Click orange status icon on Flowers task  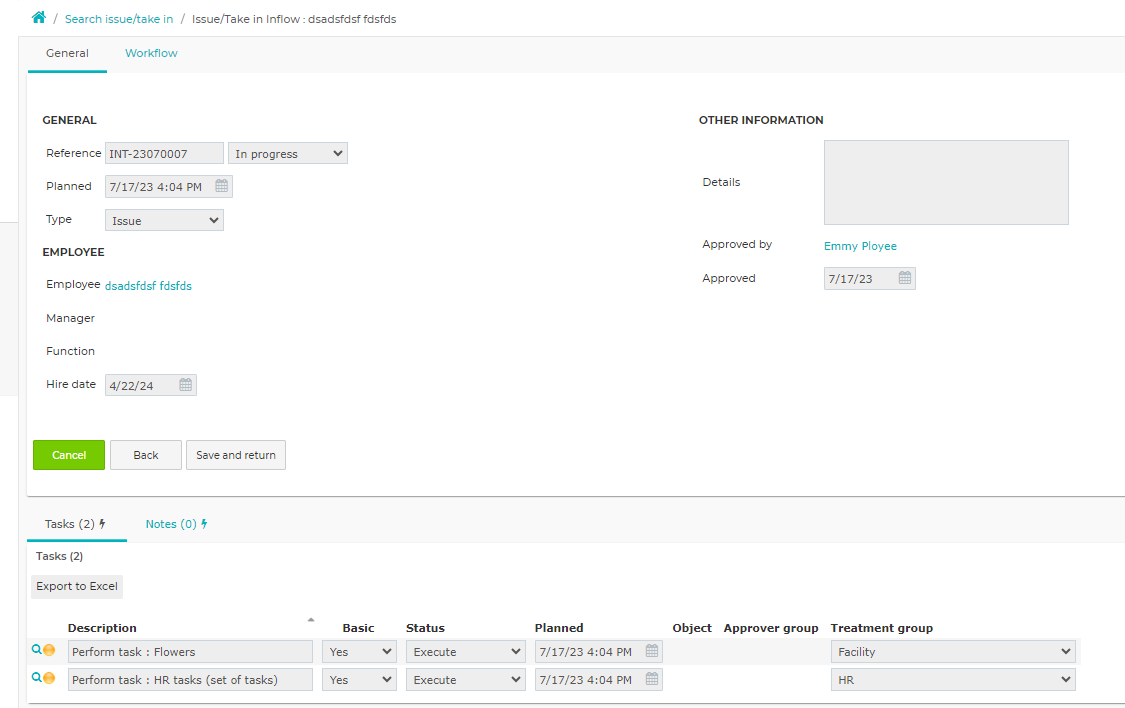point(49,650)
